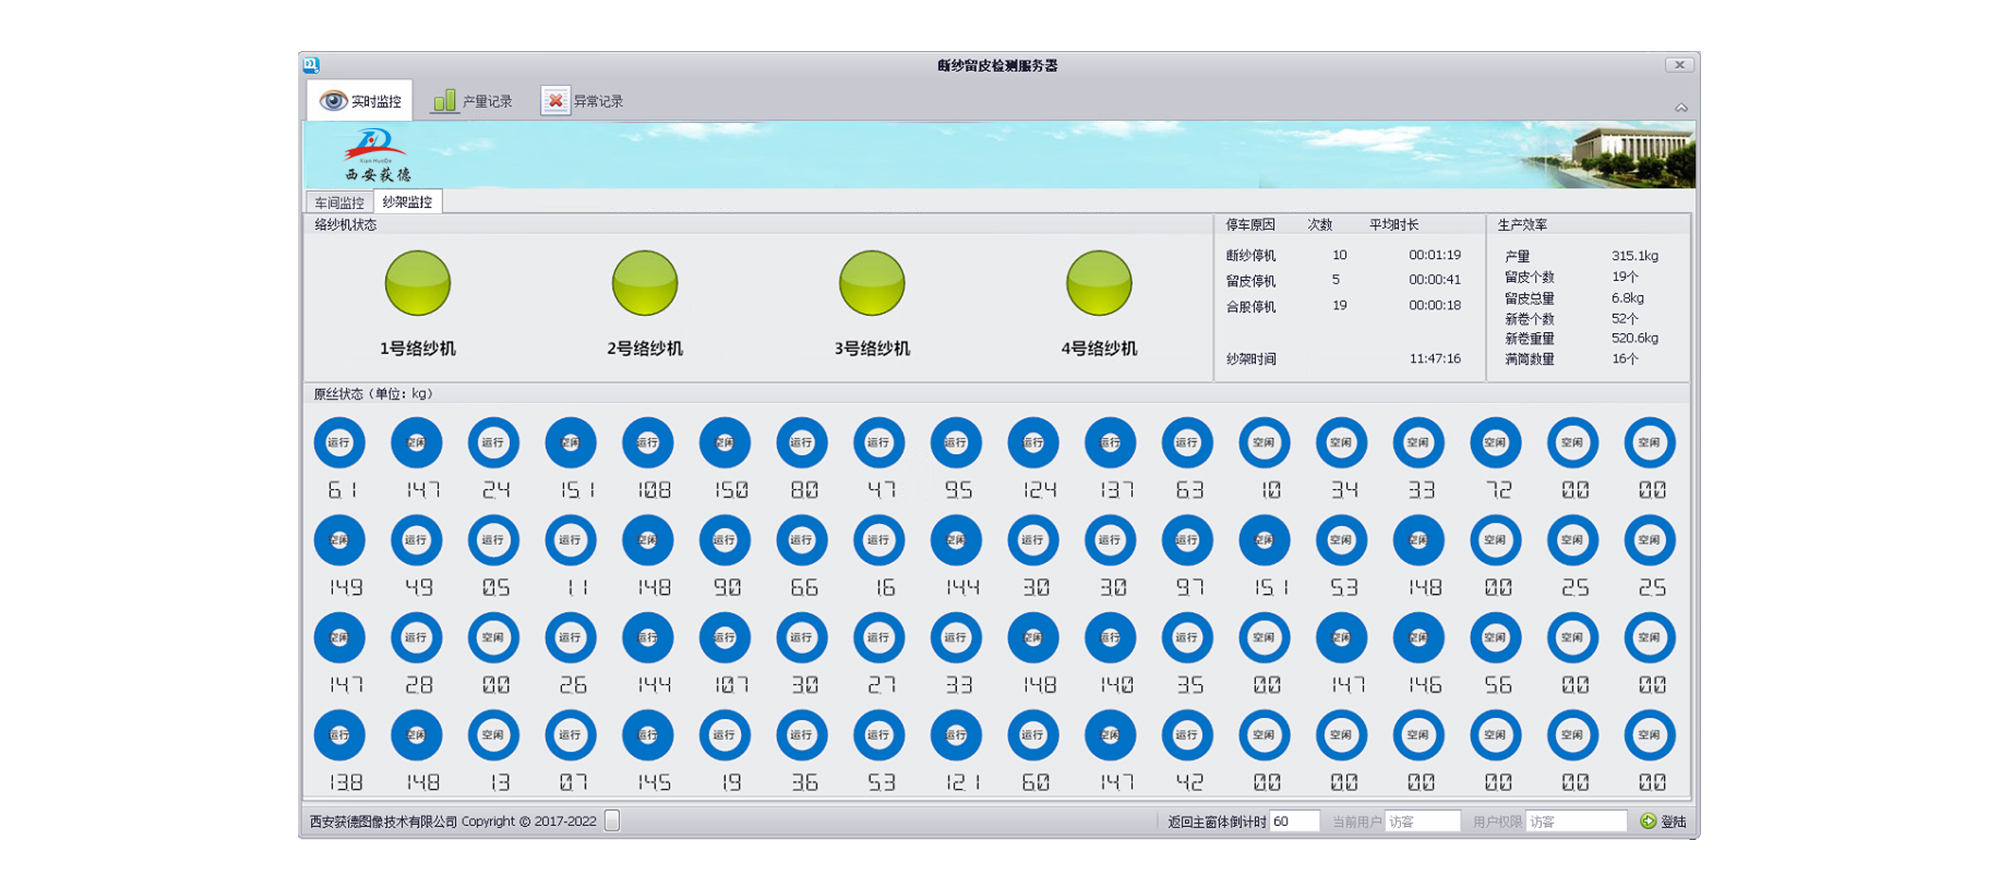The width and height of the screenshot is (2000, 892).
Task: Select the spool ring with value 10.8
Action: point(648,443)
